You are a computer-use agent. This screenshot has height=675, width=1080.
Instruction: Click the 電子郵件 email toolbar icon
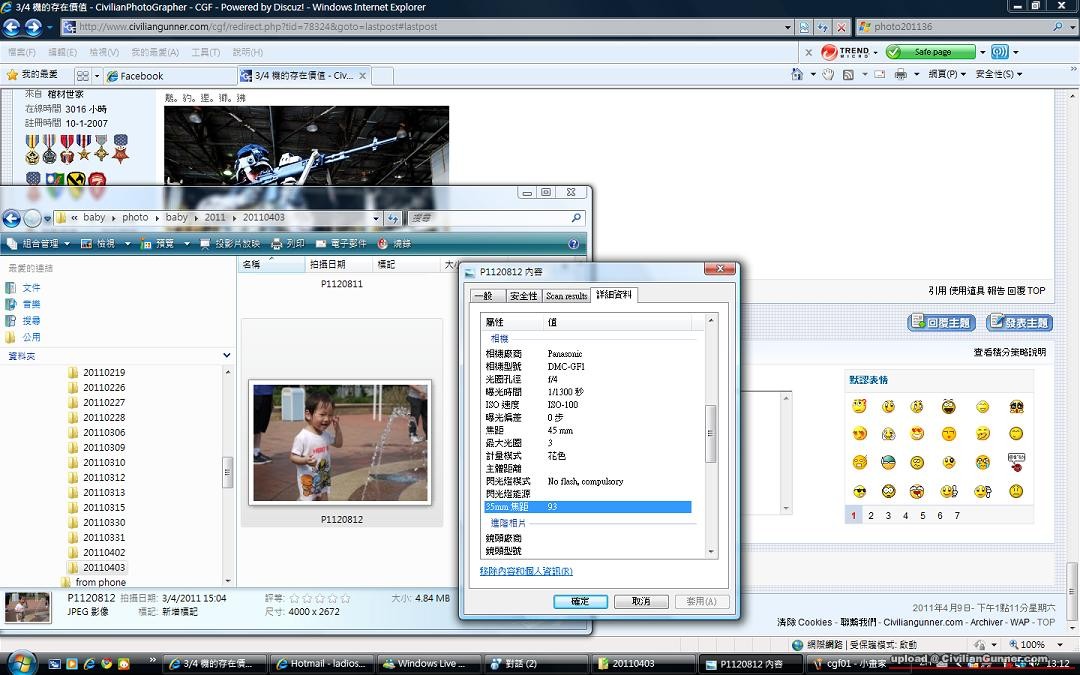[321, 243]
